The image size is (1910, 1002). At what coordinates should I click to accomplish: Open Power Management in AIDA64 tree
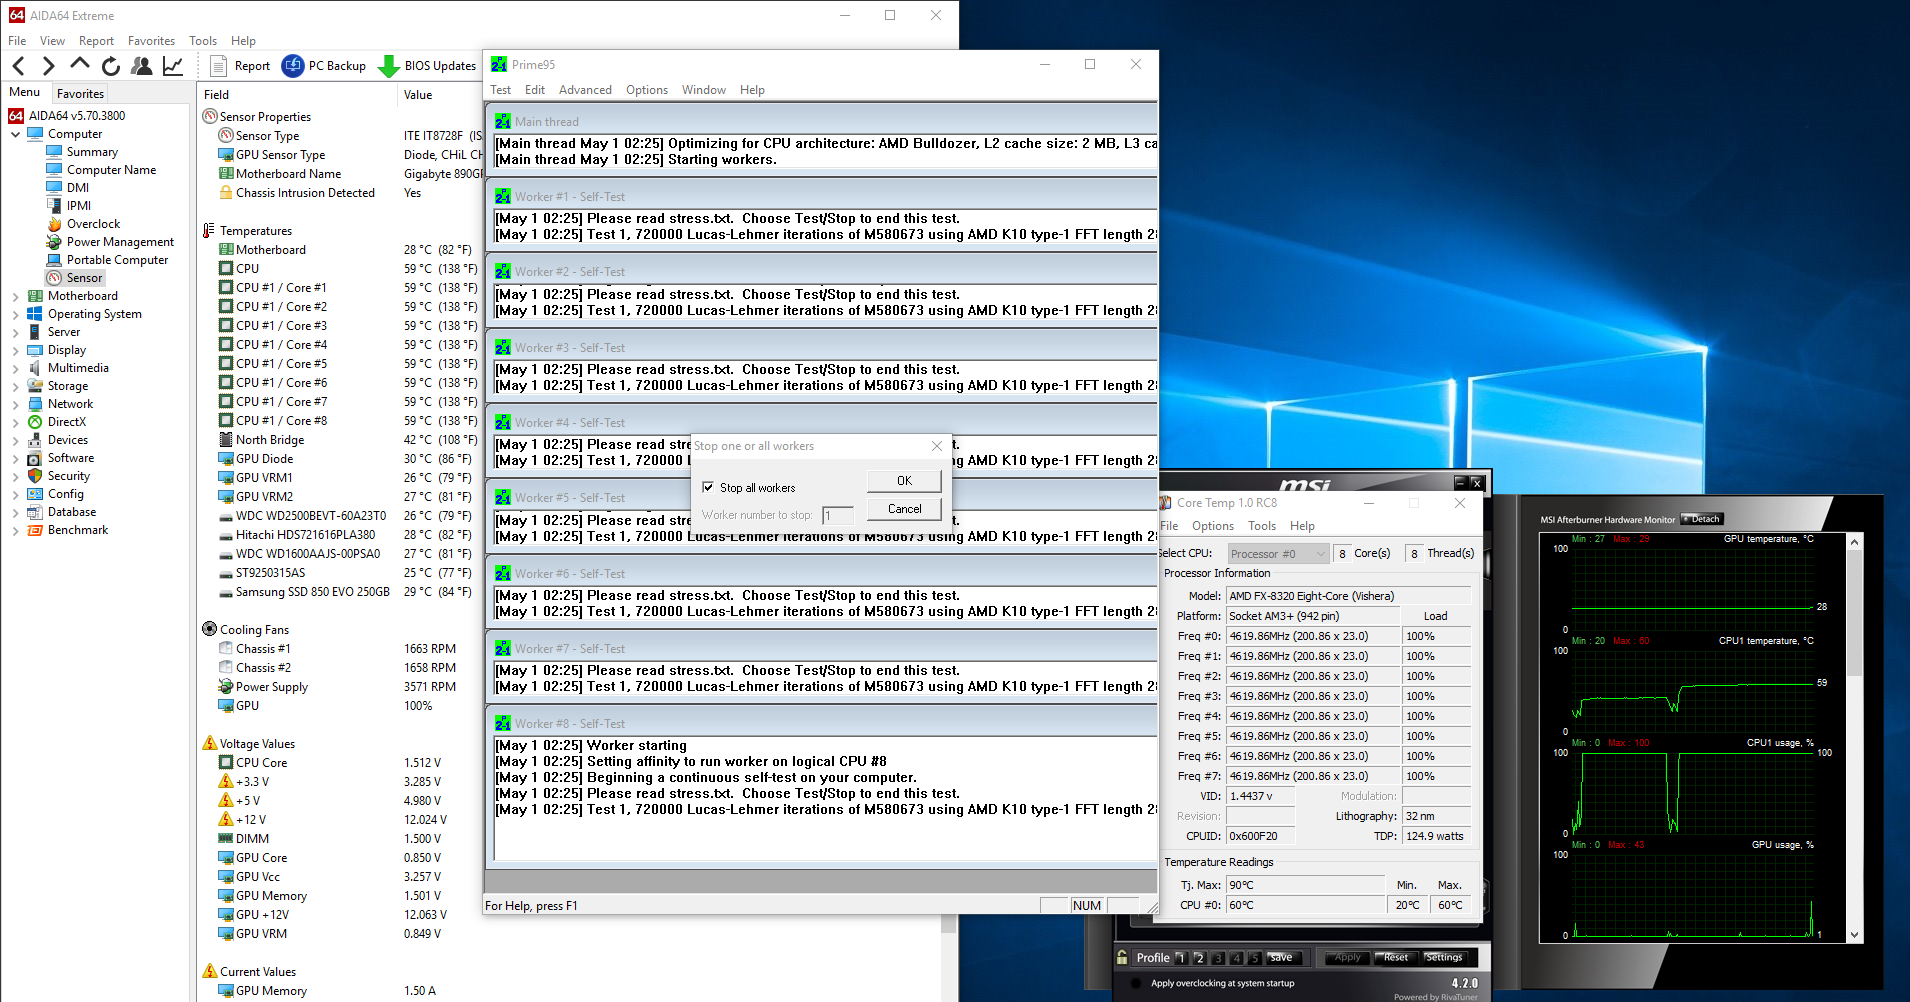tap(120, 242)
